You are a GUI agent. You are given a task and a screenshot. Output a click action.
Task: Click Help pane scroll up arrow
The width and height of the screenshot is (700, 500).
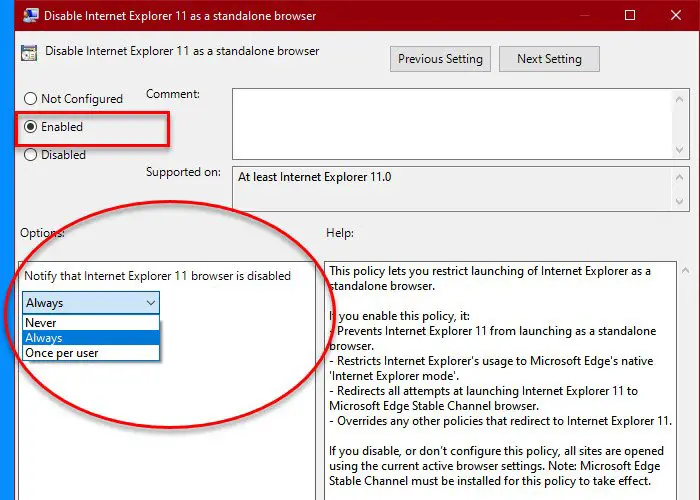[685, 271]
